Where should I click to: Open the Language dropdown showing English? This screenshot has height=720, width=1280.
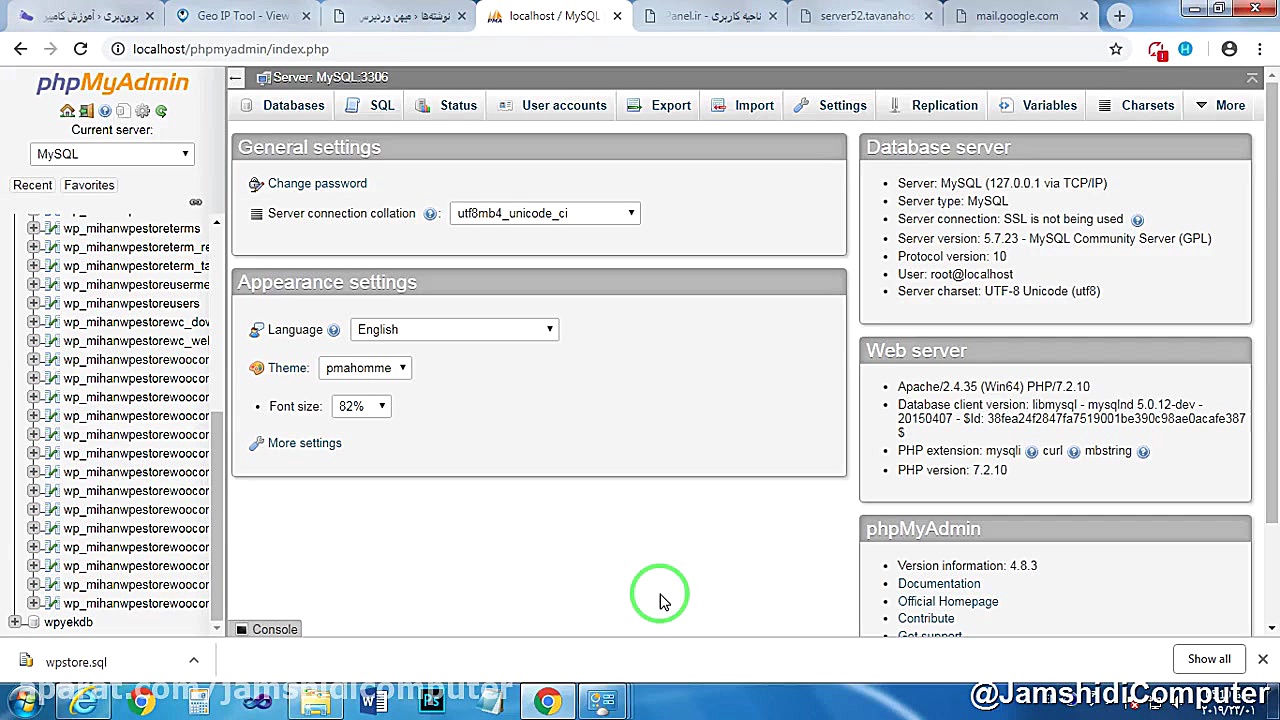pyautogui.click(x=454, y=329)
